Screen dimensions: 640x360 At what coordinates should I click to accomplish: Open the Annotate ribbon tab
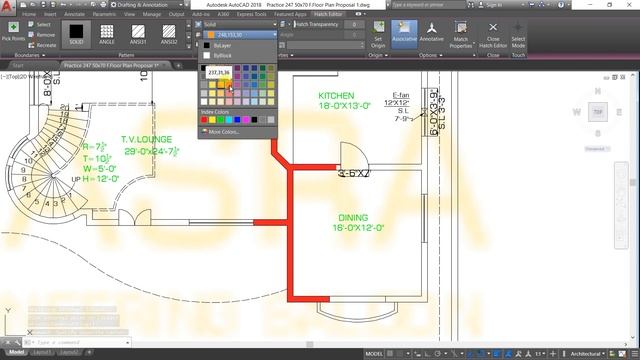[75, 14]
